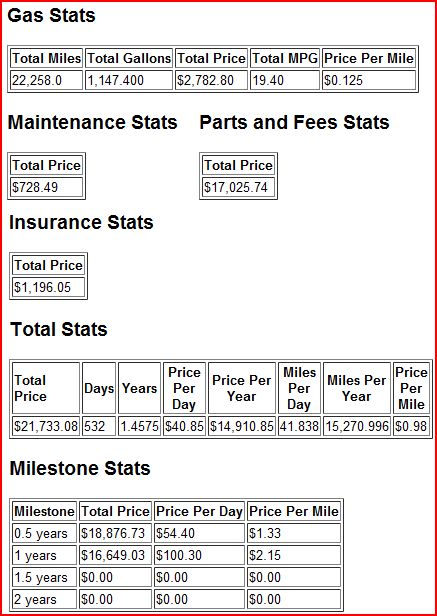
Task: Select the Total Gallons header cell
Action: pos(129,59)
